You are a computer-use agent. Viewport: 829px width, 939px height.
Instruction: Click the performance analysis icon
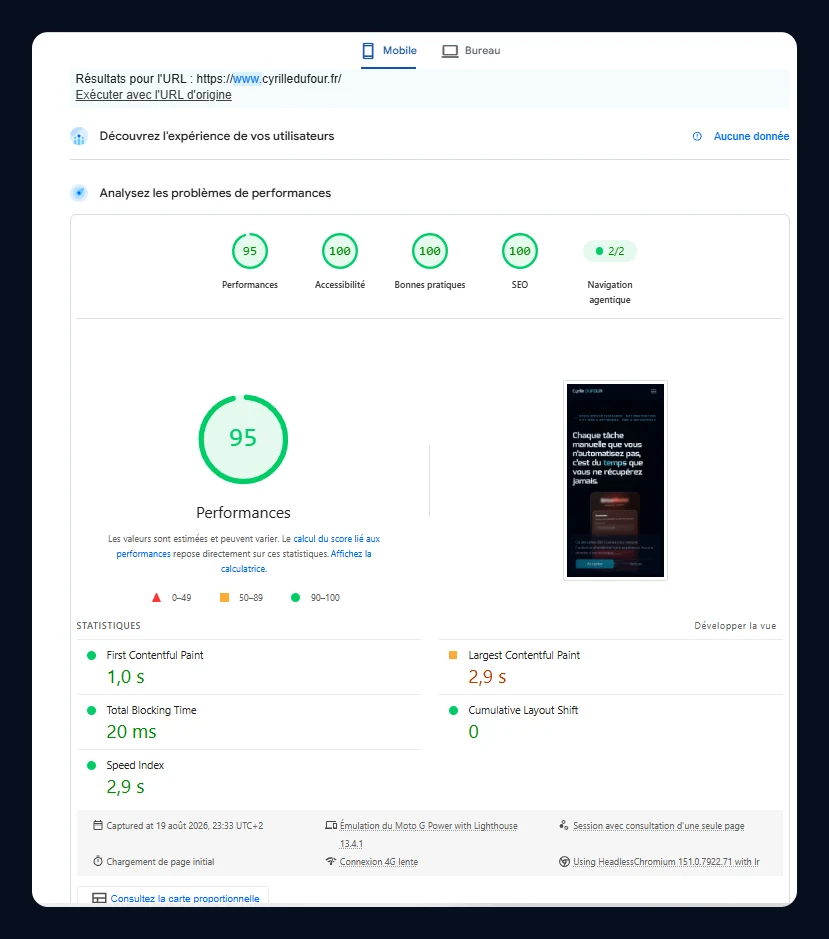(79, 193)
